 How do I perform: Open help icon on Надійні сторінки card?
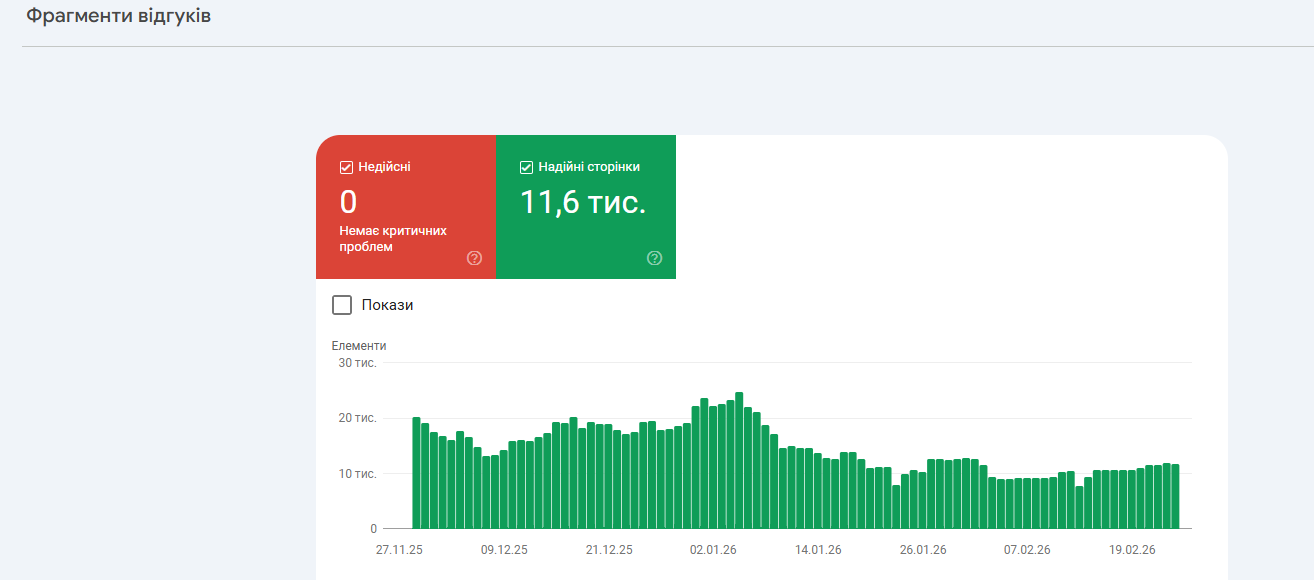coord(654,258)
